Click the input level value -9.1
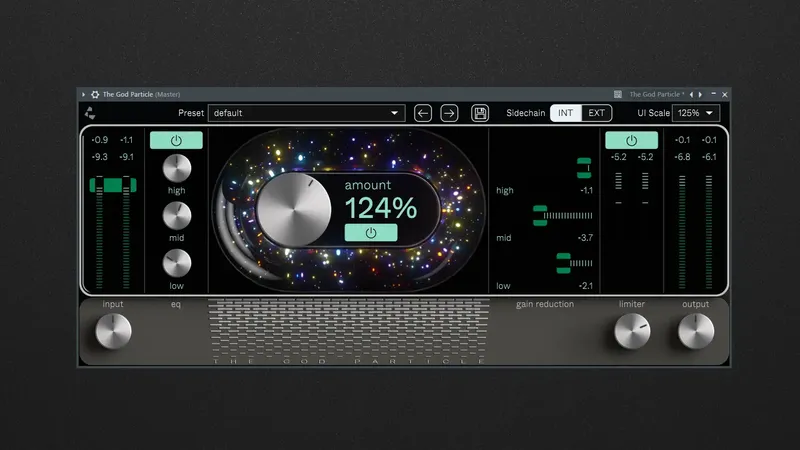This screenshot has width=800, height=450. [126, 157]
